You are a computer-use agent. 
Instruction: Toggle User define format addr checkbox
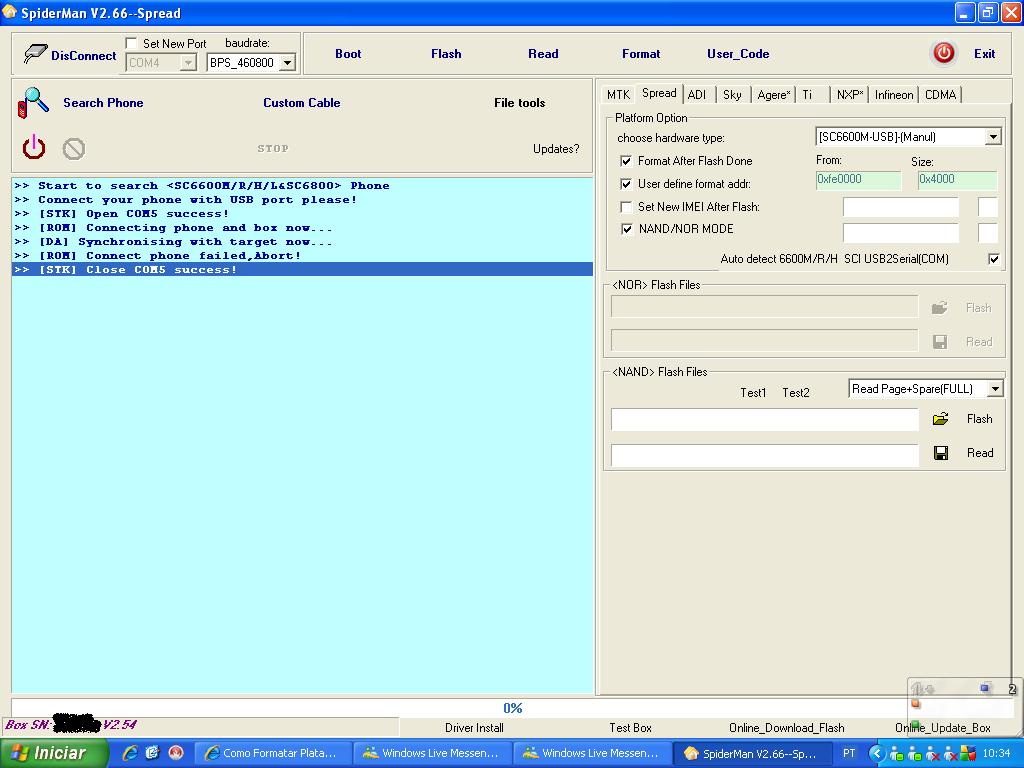626,184
